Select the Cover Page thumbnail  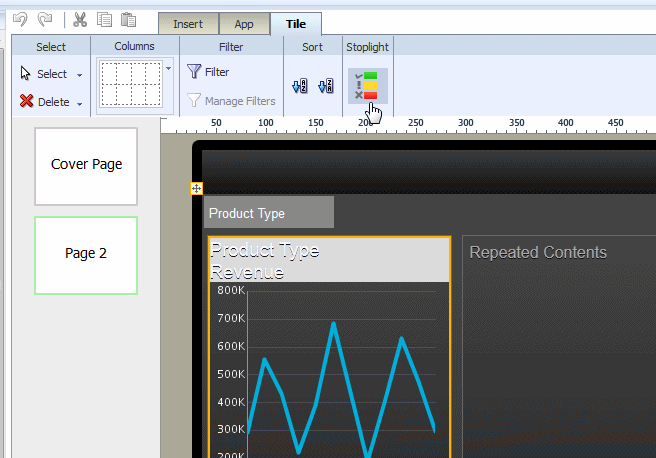pyautogui.click(x=86, y=166)
